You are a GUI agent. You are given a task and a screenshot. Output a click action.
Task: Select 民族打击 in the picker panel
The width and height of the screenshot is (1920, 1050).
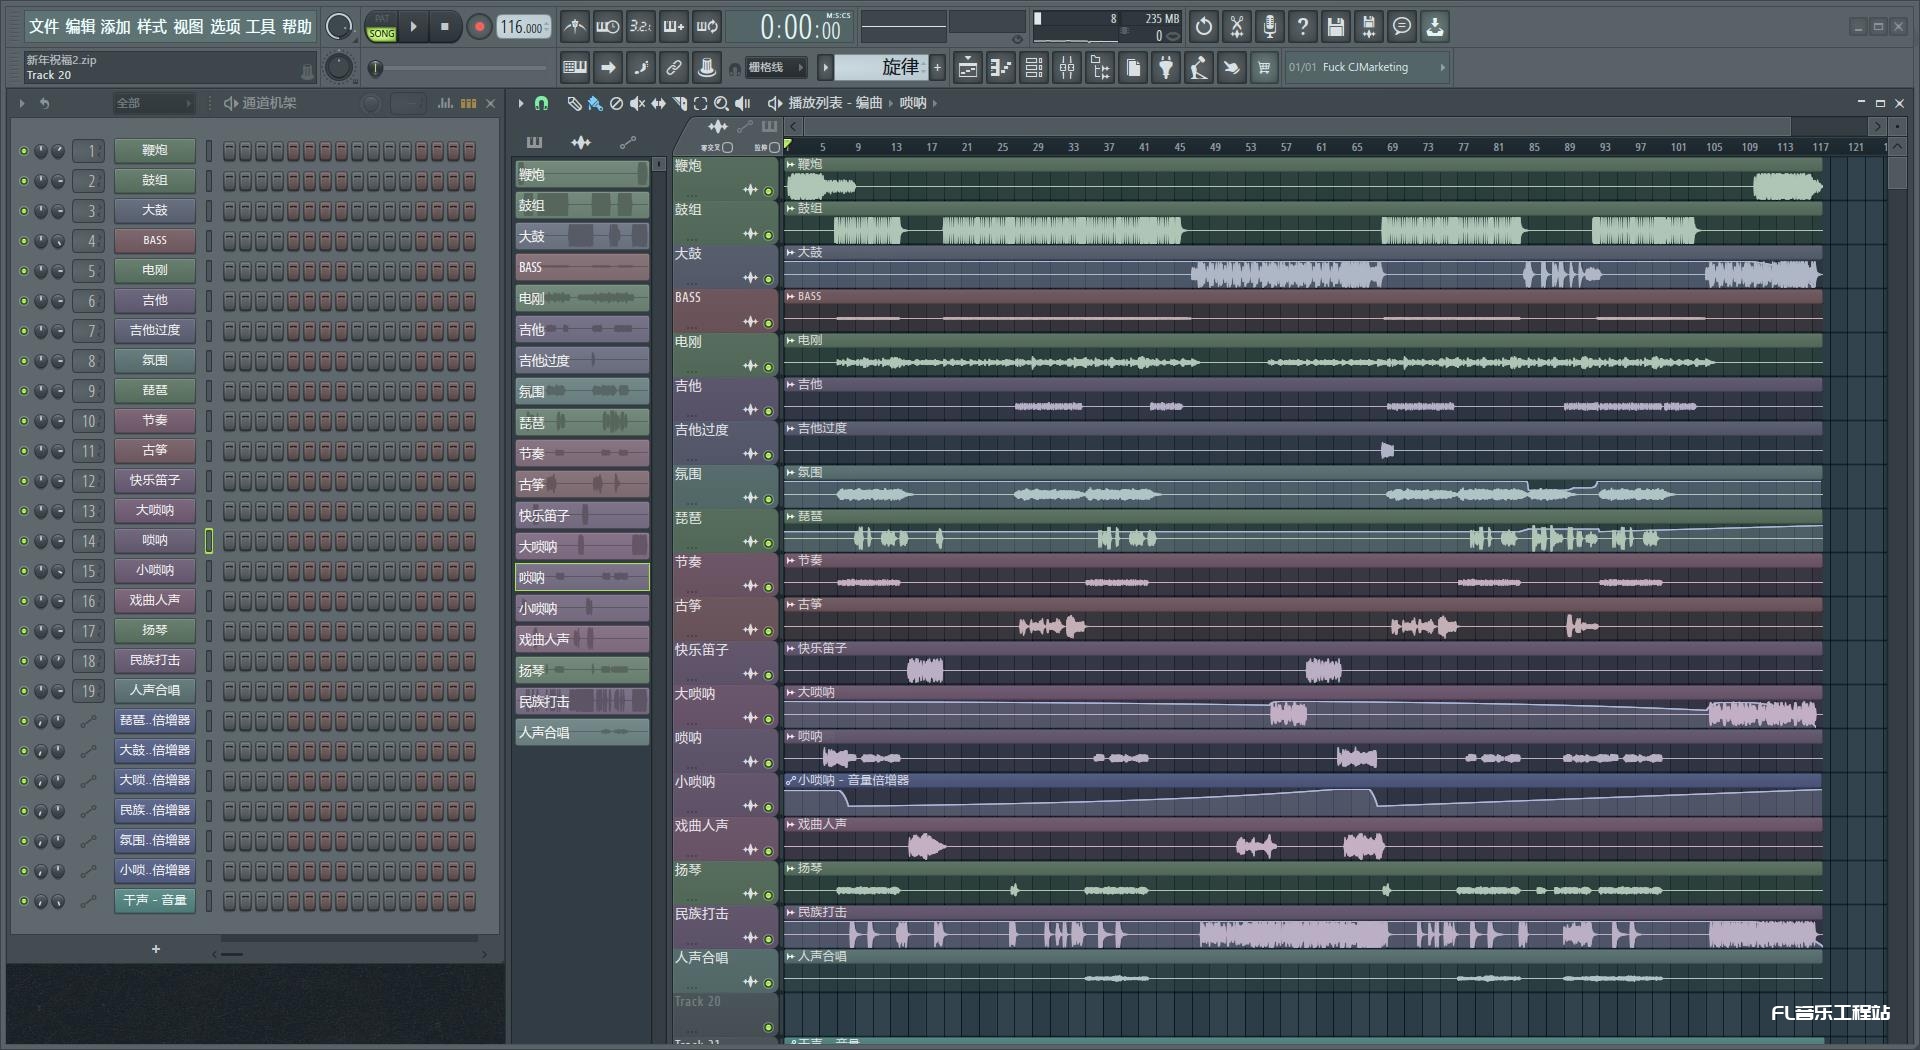(582, 701)
